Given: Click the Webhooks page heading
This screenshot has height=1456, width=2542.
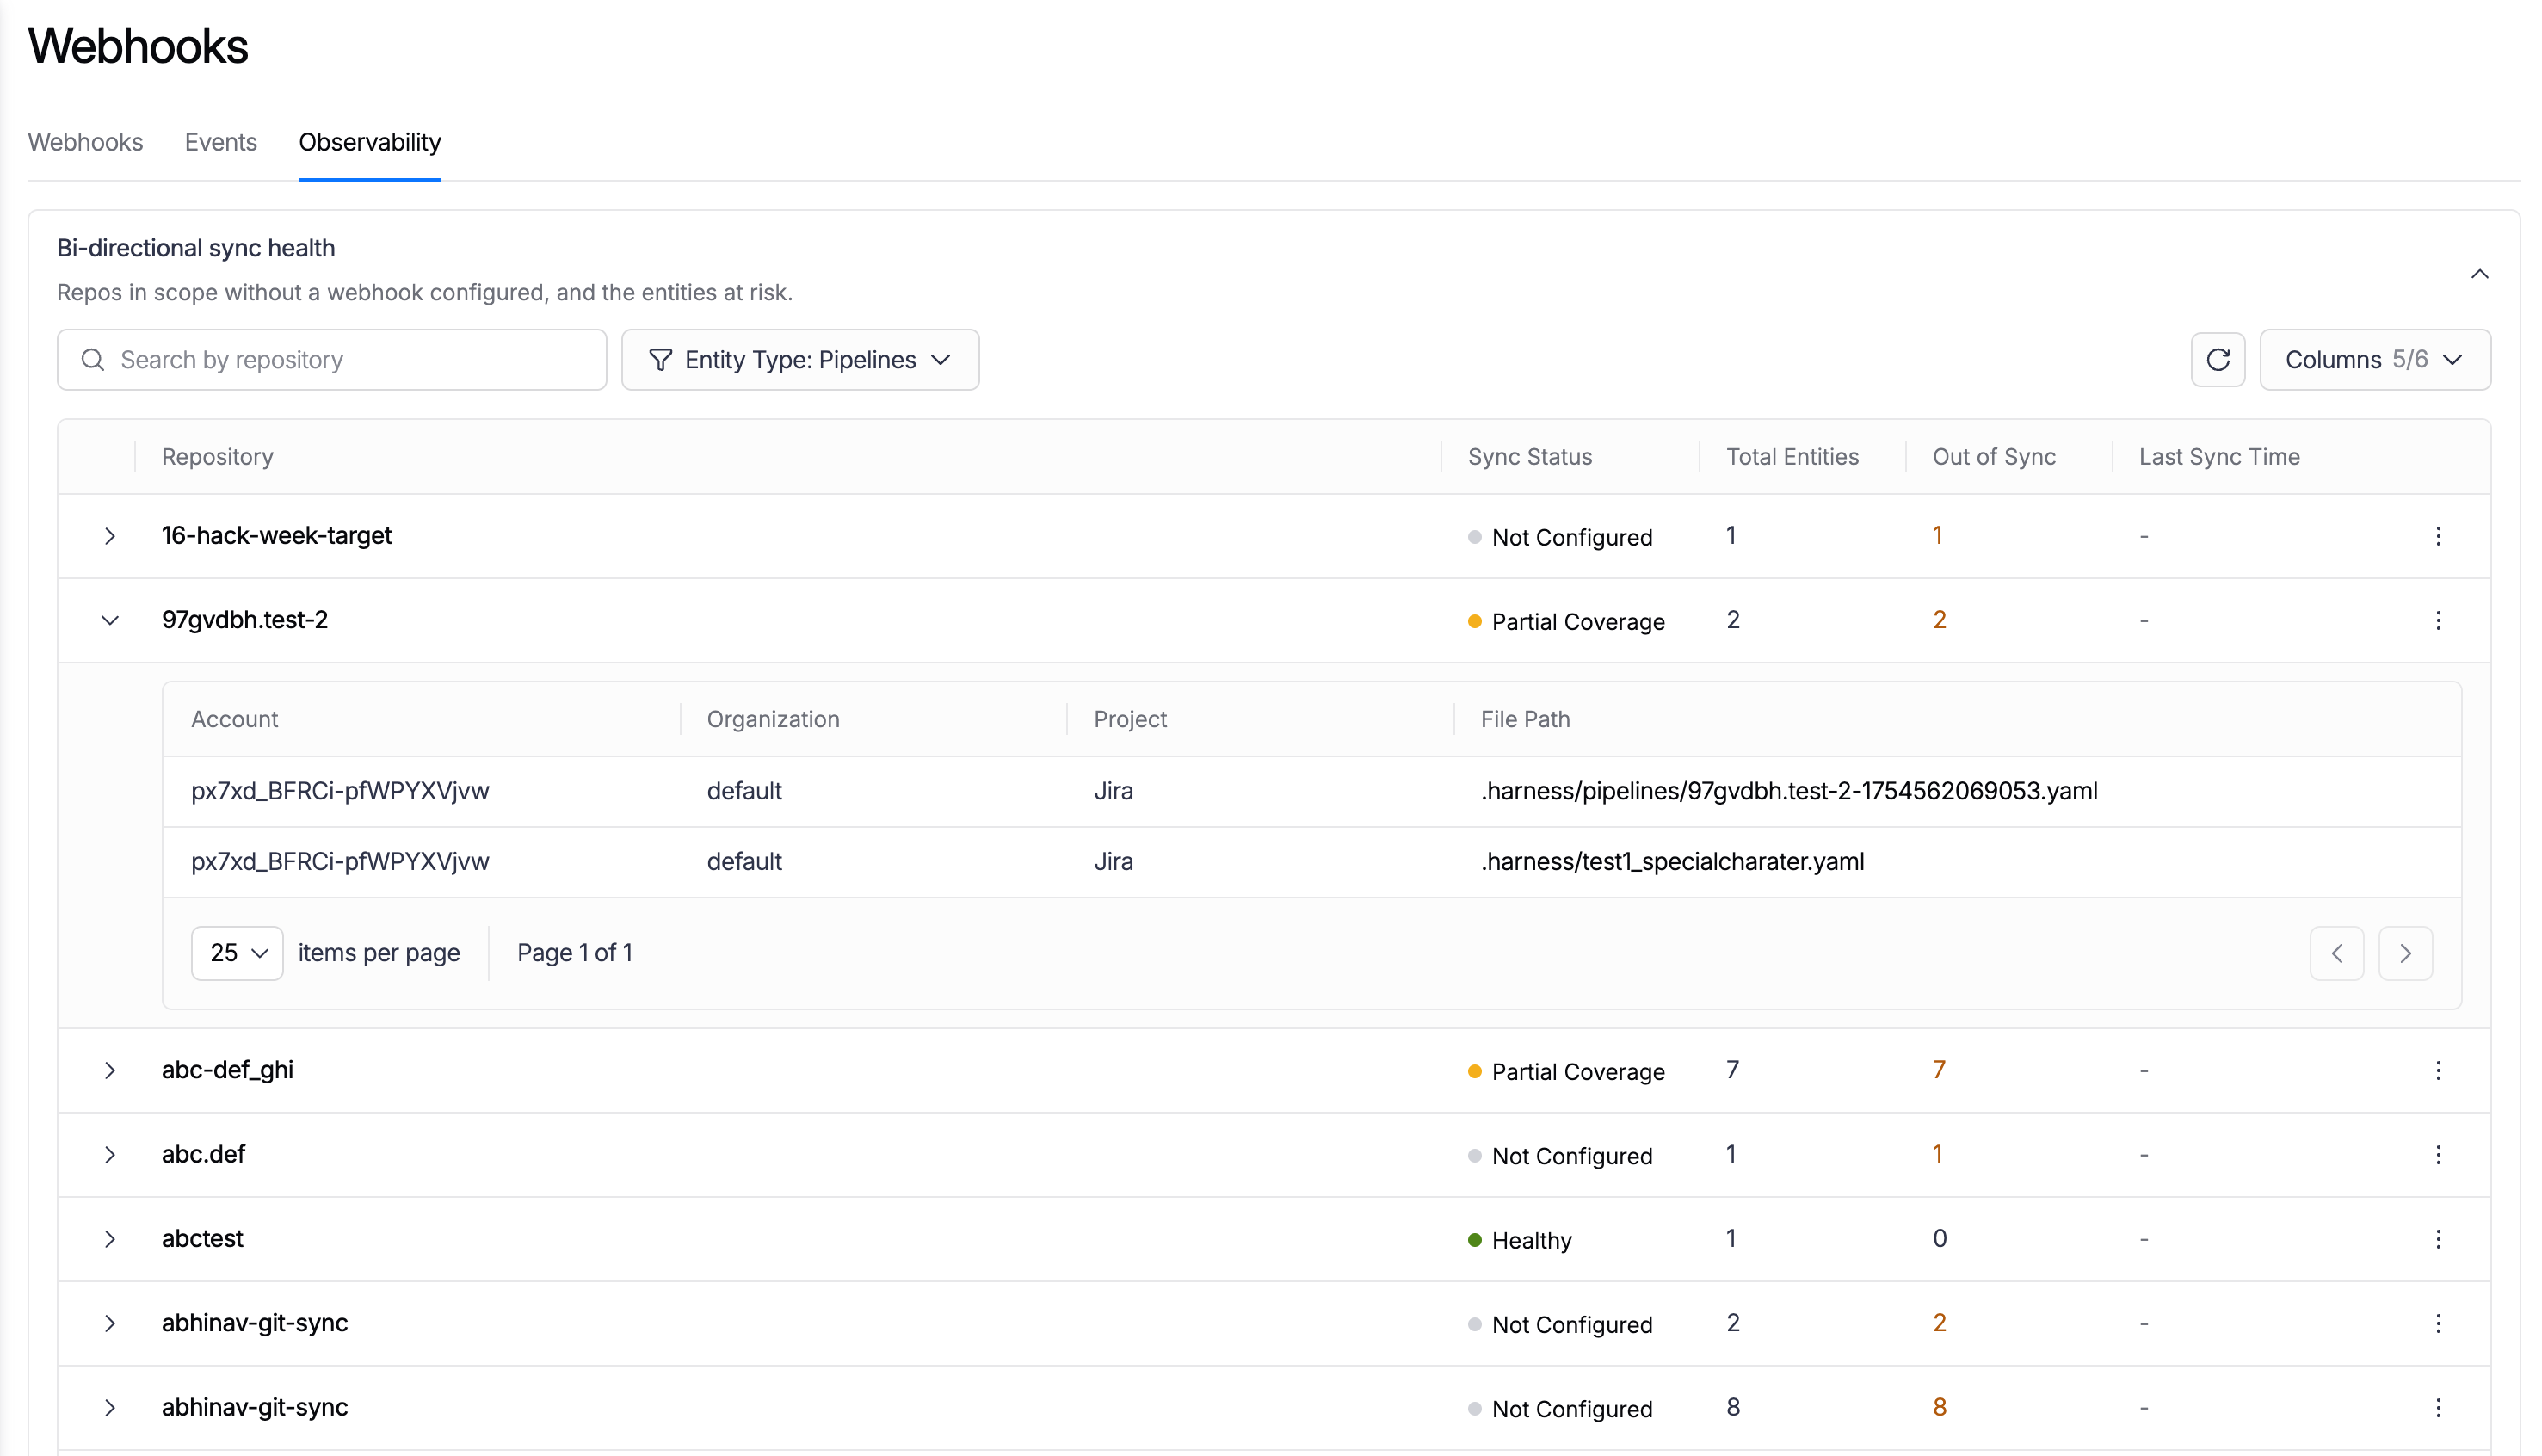Looking at the screenshot, I should [138, 46].
